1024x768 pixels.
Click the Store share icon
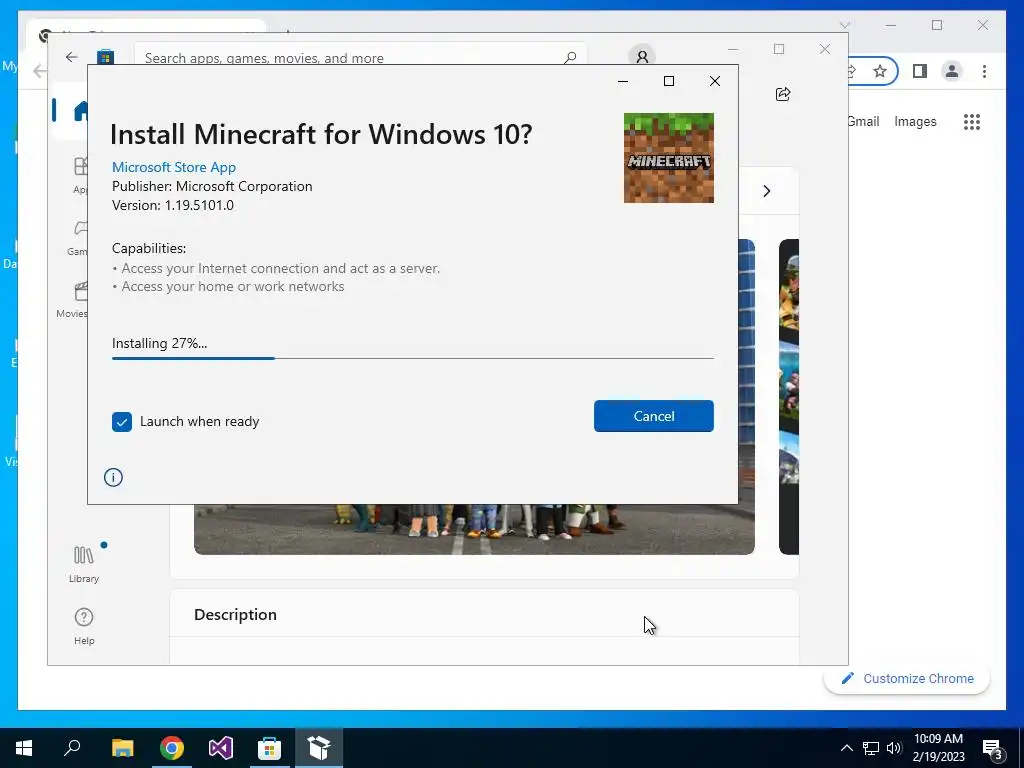783,94
